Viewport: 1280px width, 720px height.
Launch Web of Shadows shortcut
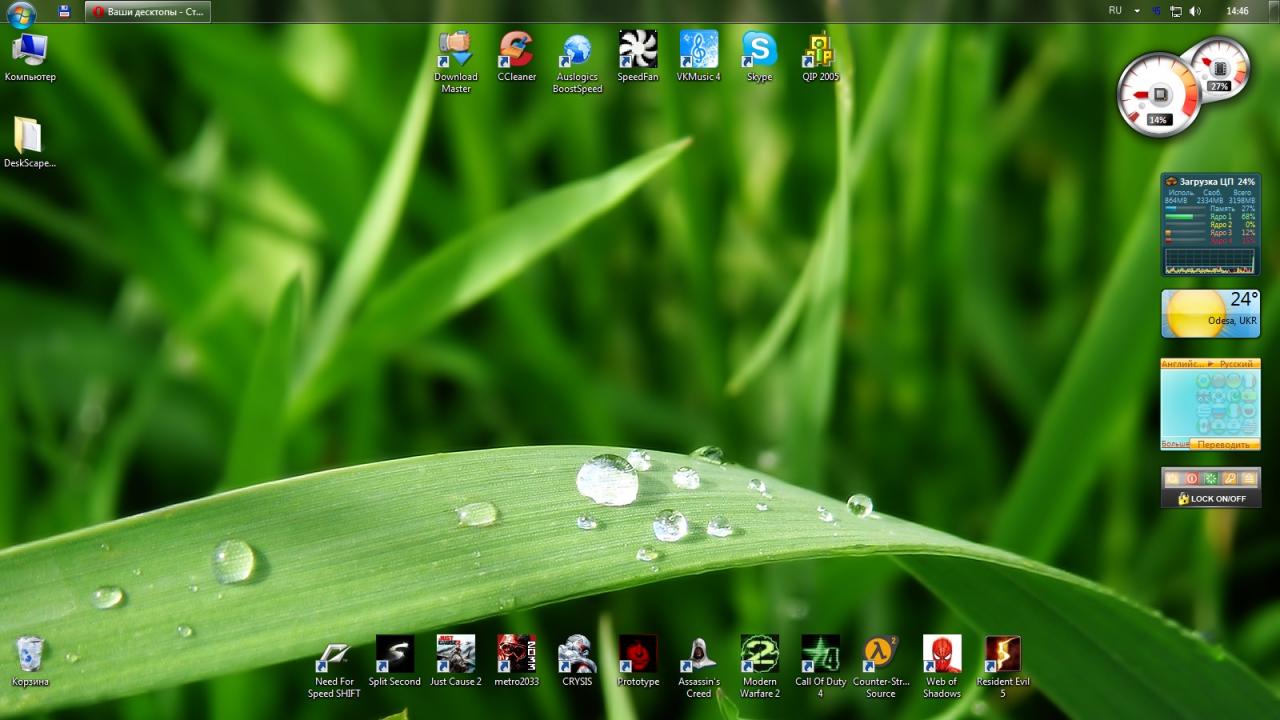(942, 667)
